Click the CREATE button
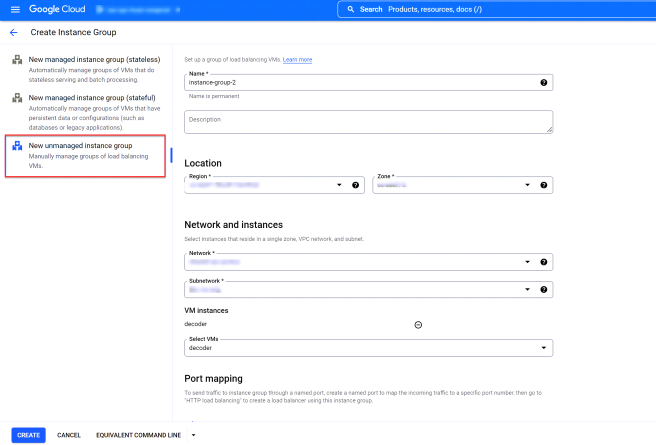The height and width of the screenshot is (445, 656). (28, 435)
